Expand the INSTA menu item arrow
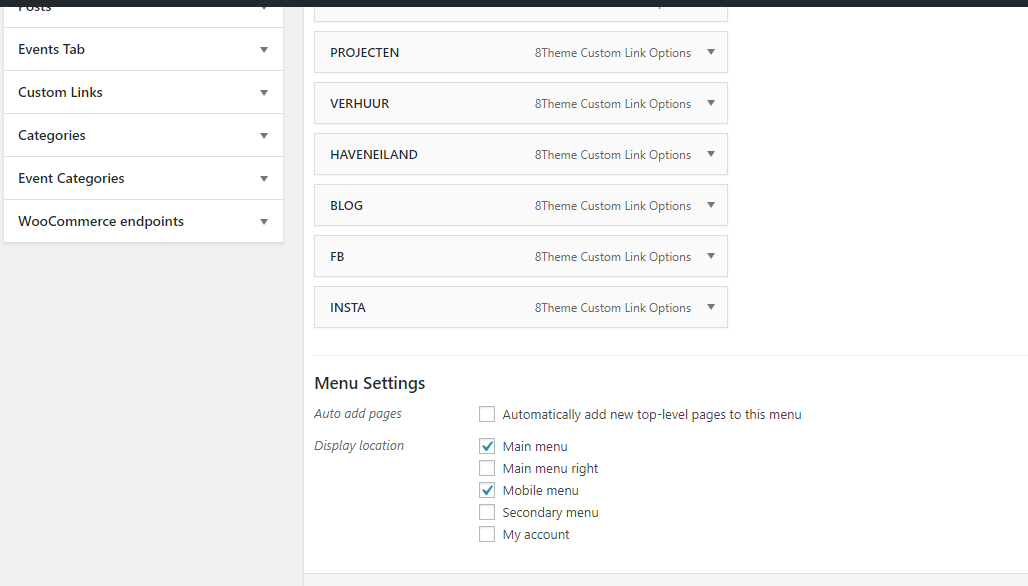 pos(711,307)
